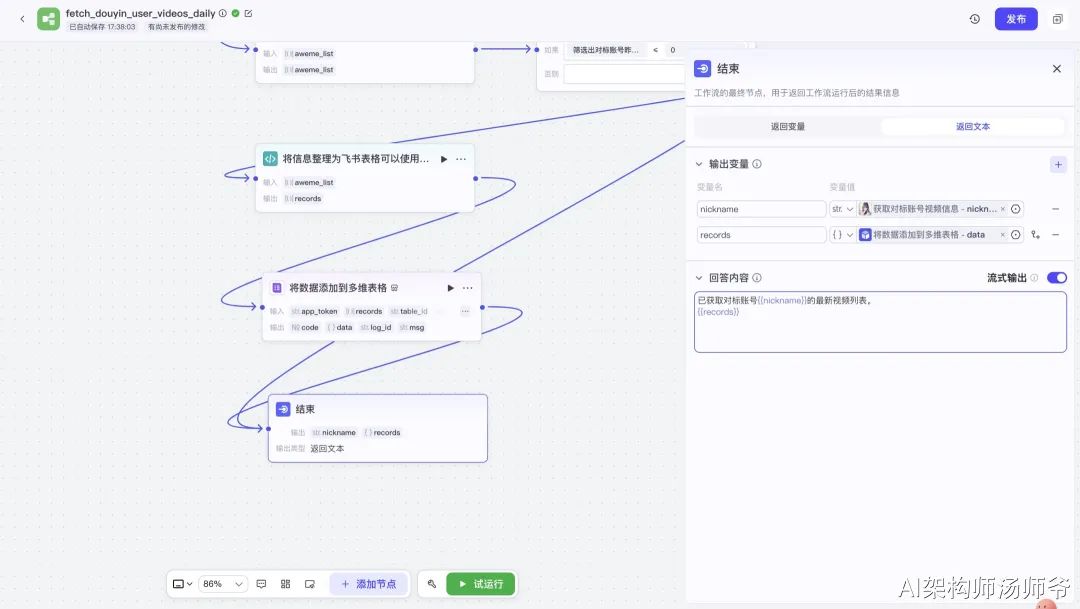Toggle the 流式输出 streaming switch

click(1057, 278)
